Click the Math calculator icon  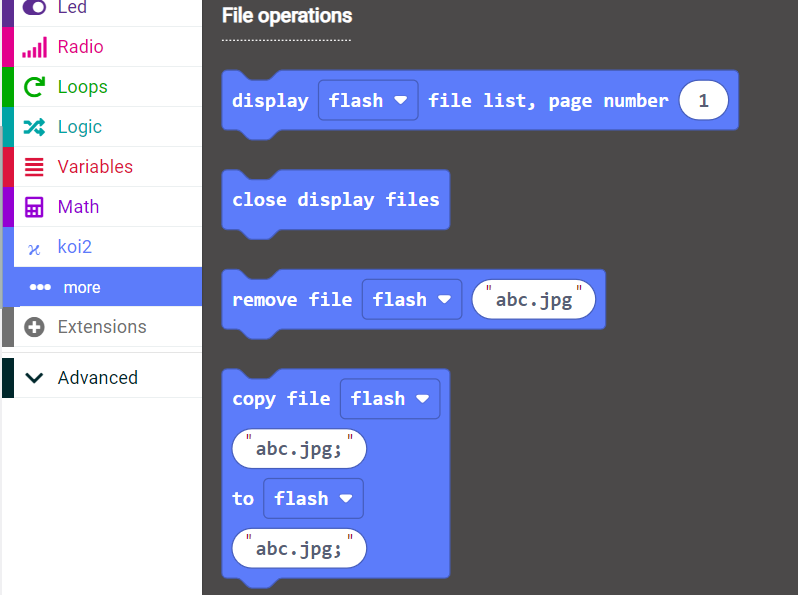(x=34, y=207)
